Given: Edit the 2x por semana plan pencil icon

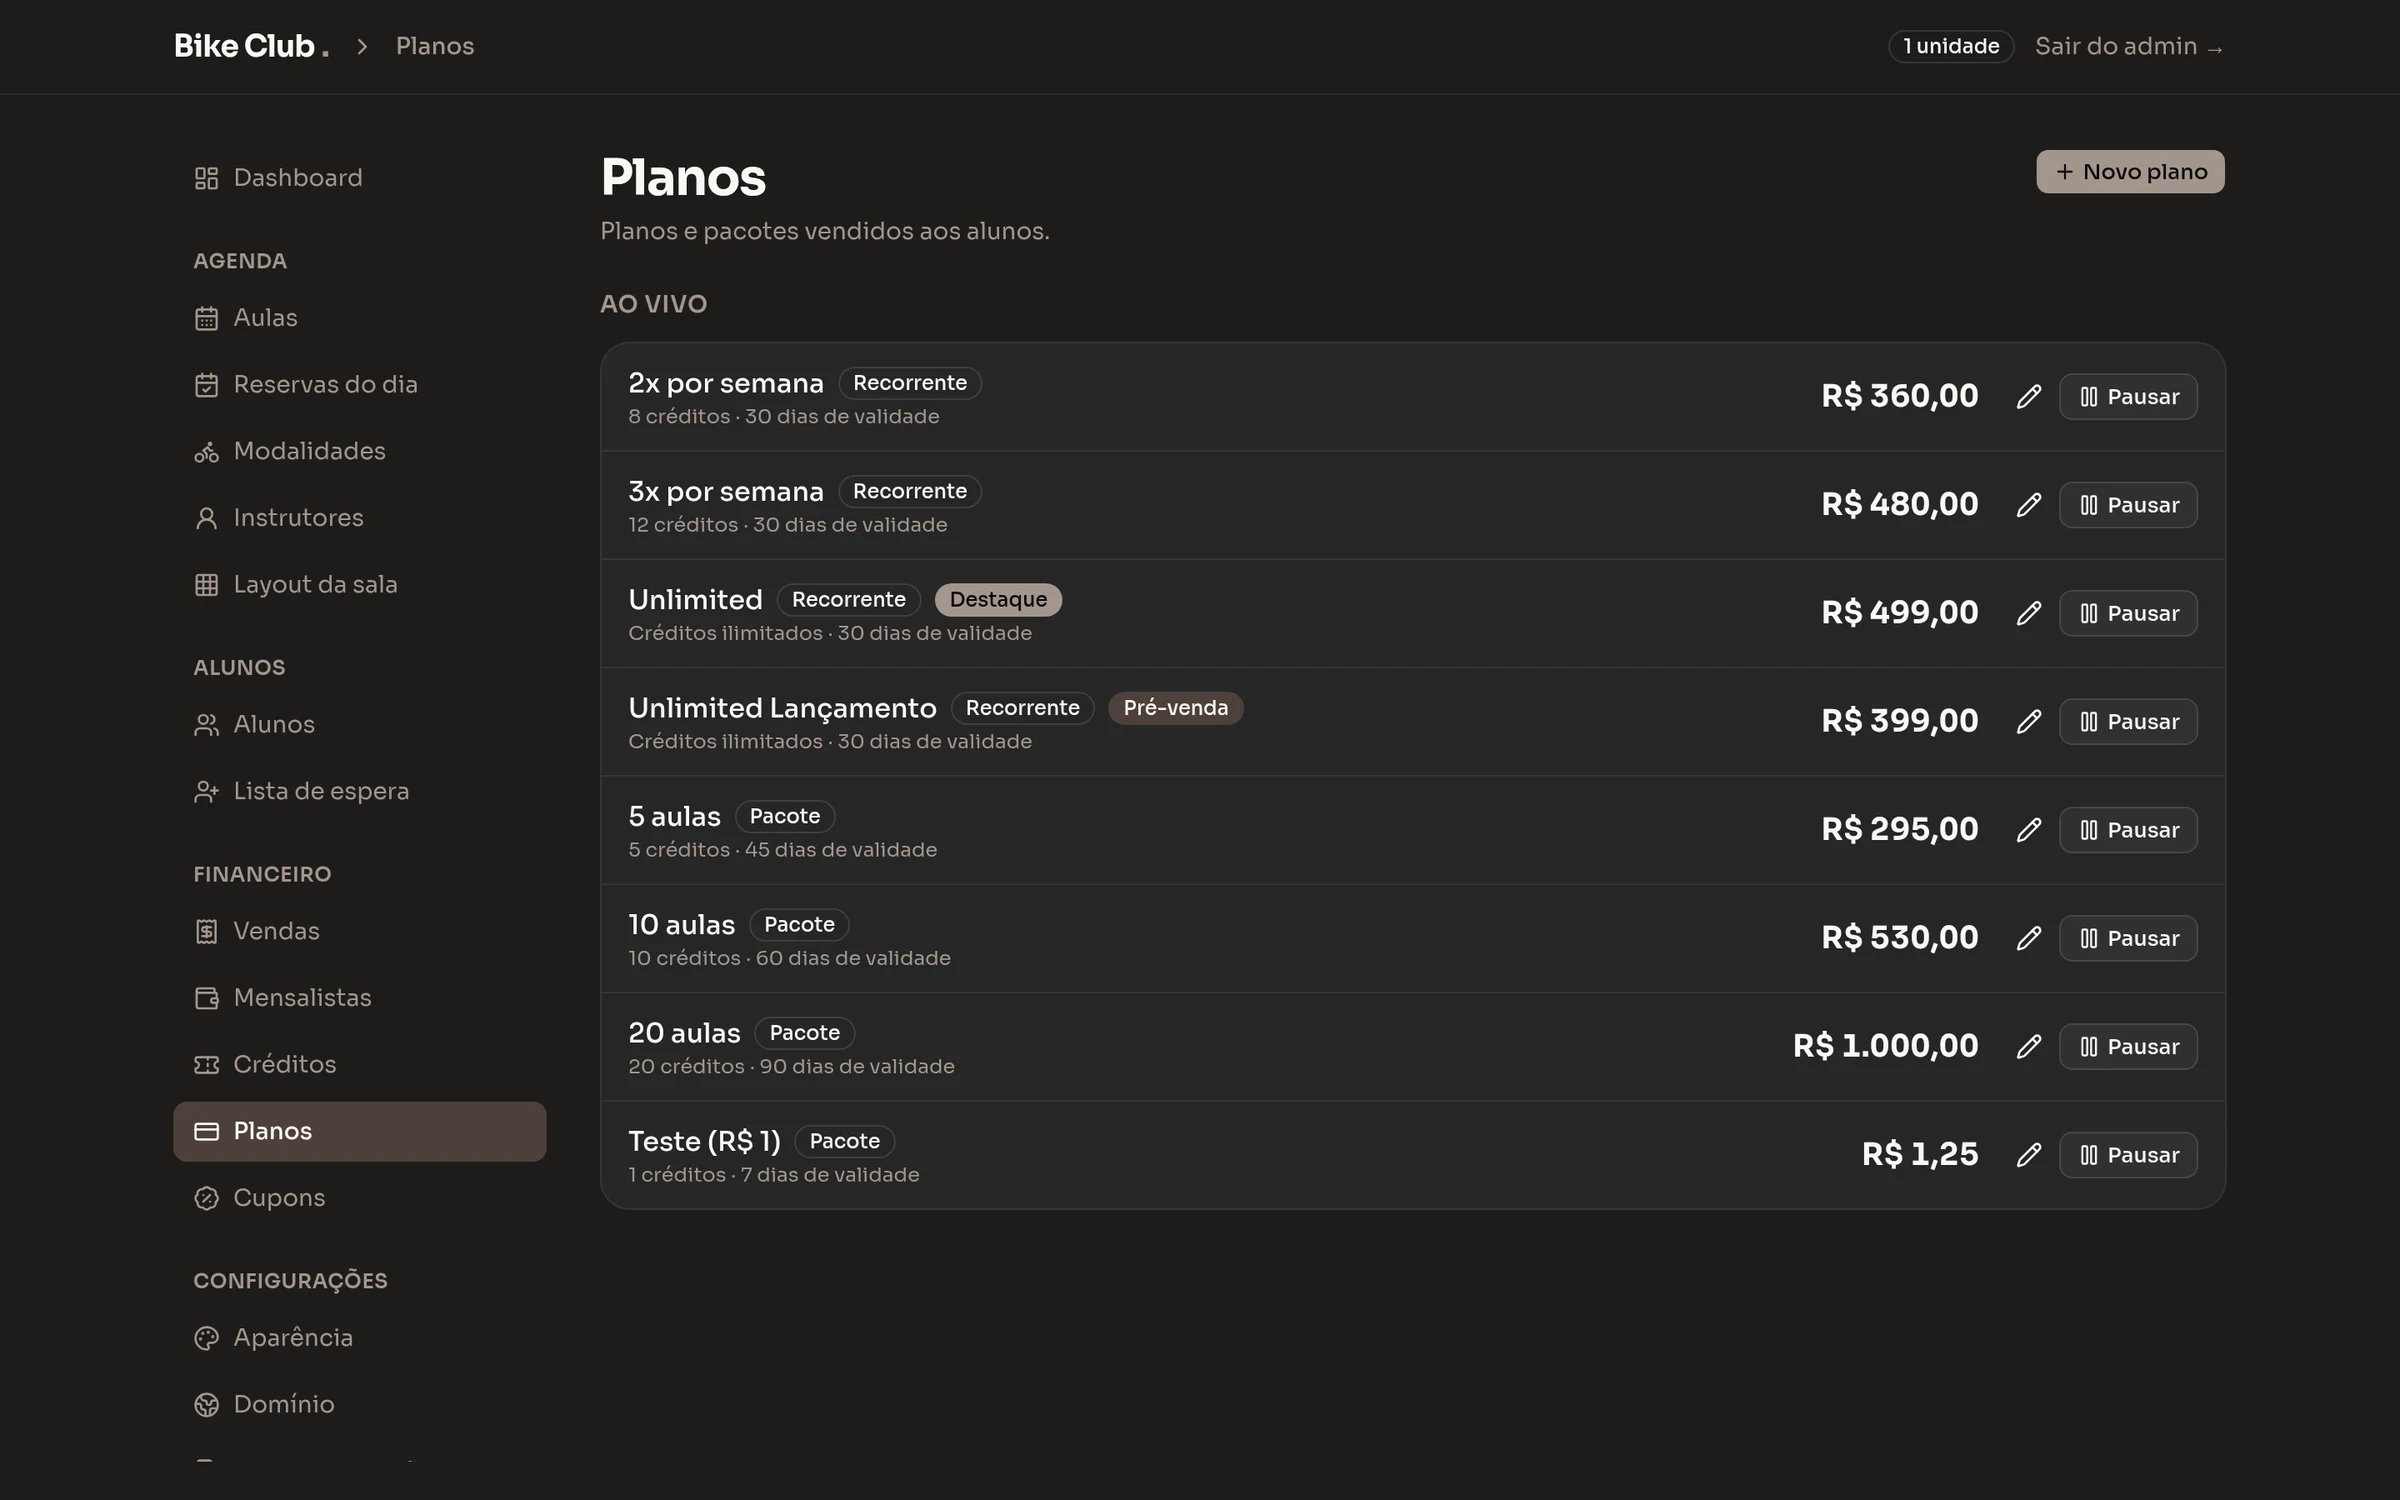Looking at the screenshot, I should tap(2028, 397).
